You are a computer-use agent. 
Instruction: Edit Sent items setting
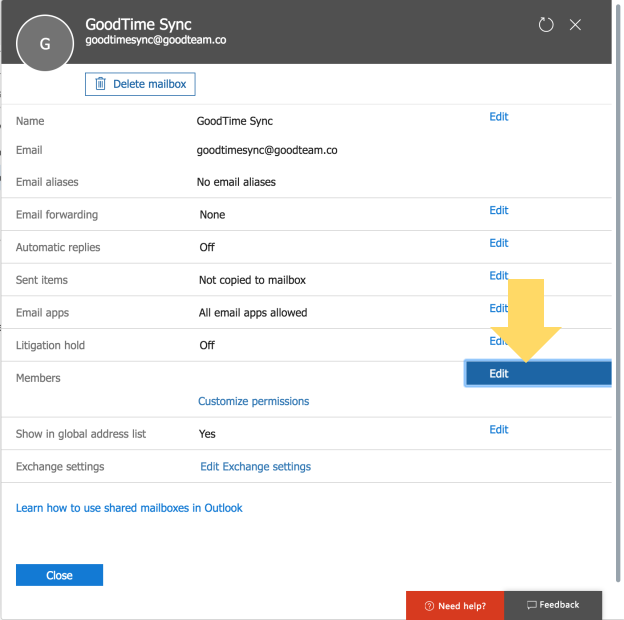[498, 276]
